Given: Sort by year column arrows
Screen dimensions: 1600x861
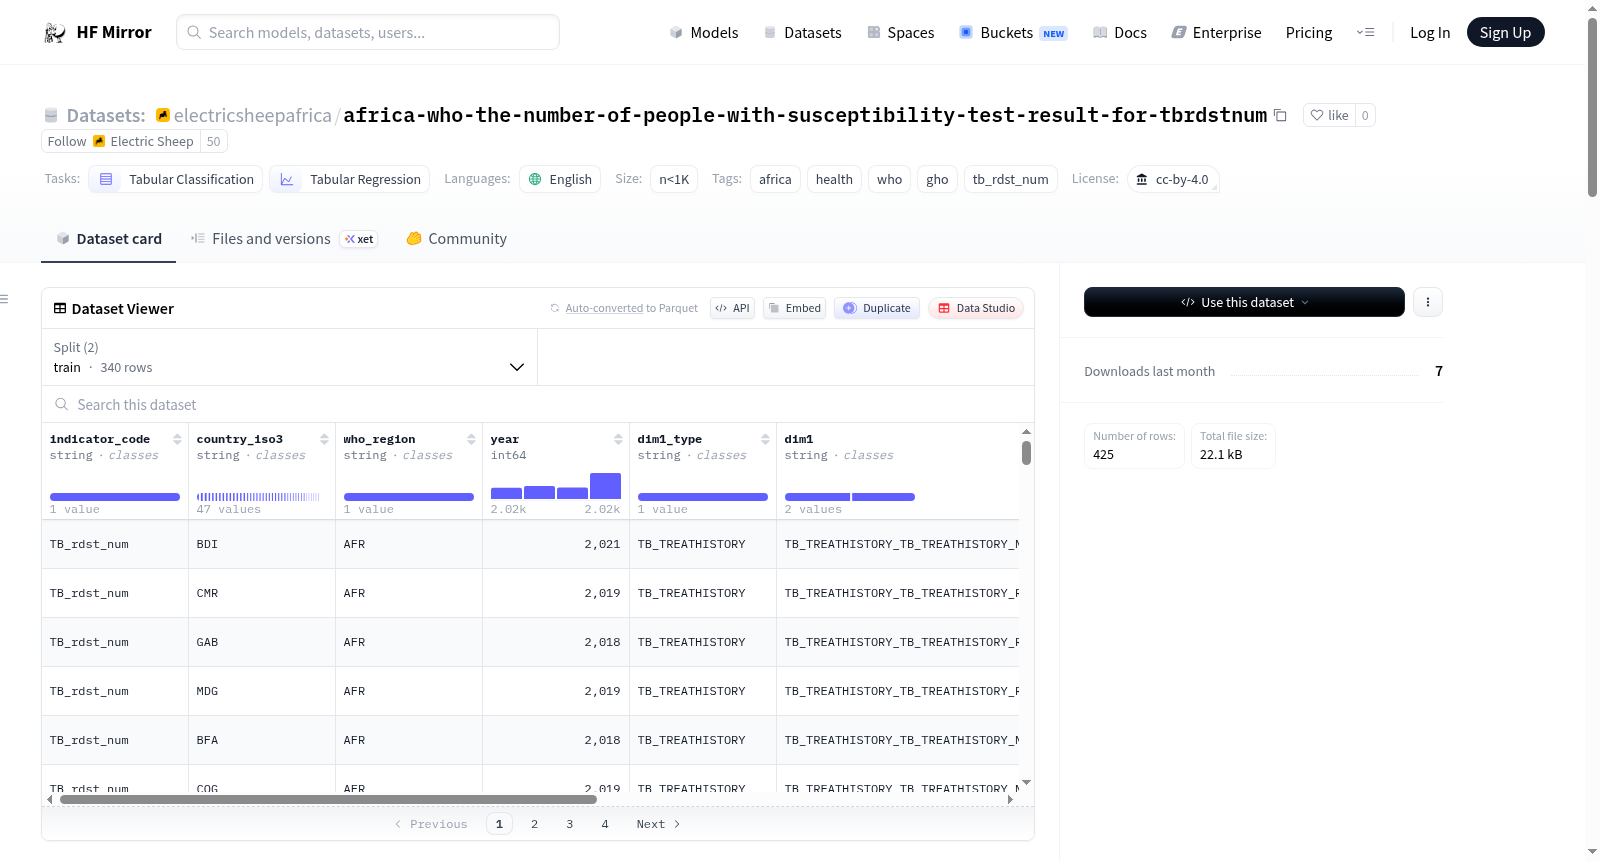Looking at the screenshot, I should click(x=618, y=440).
